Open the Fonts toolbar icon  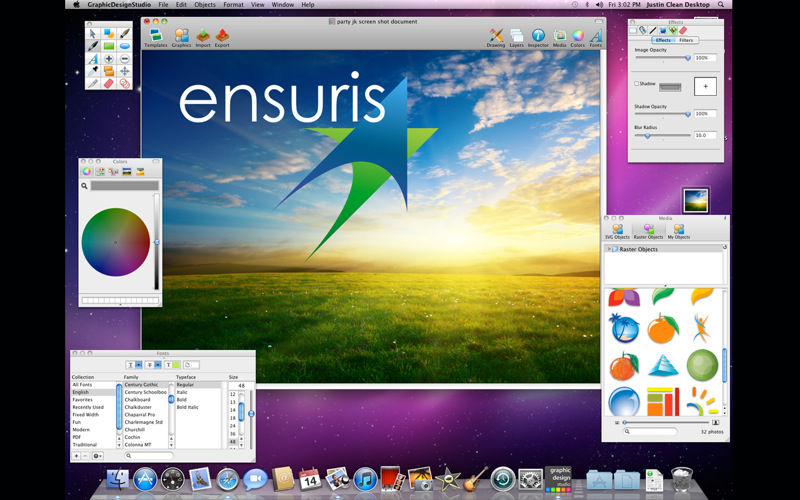596,38
